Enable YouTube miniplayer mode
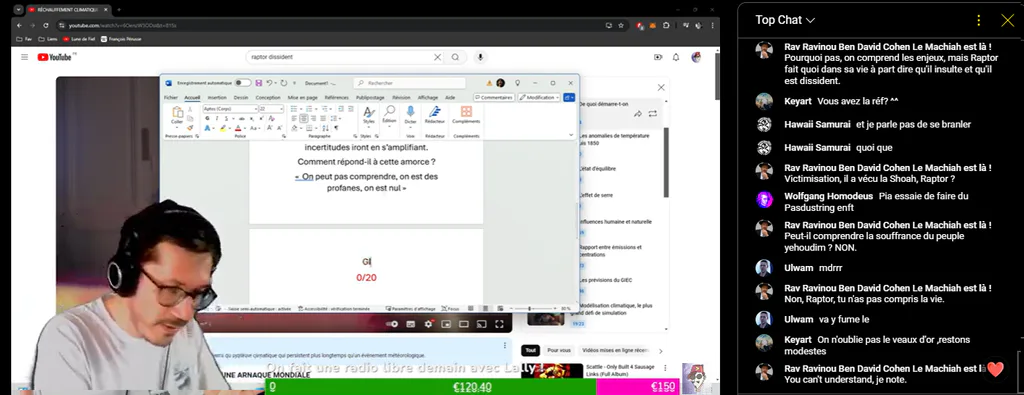 point(446,323)
